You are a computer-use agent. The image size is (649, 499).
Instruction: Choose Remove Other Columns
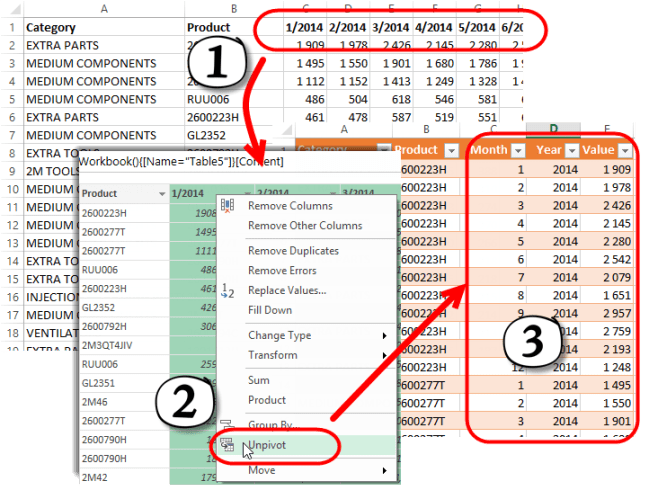pyautogui.click(x=305, y=226)
